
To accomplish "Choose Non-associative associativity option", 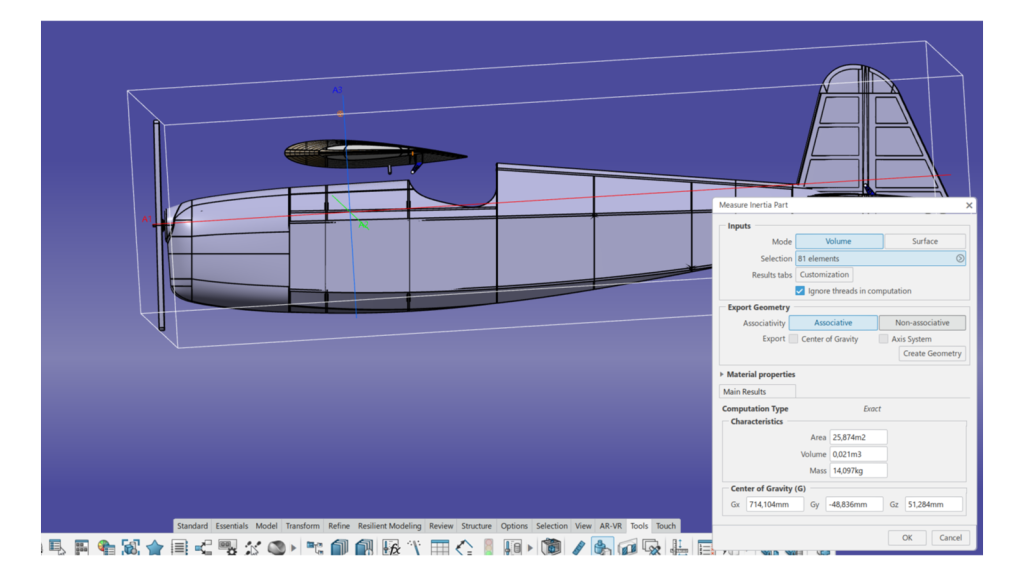I will click(x=922, y=323).
